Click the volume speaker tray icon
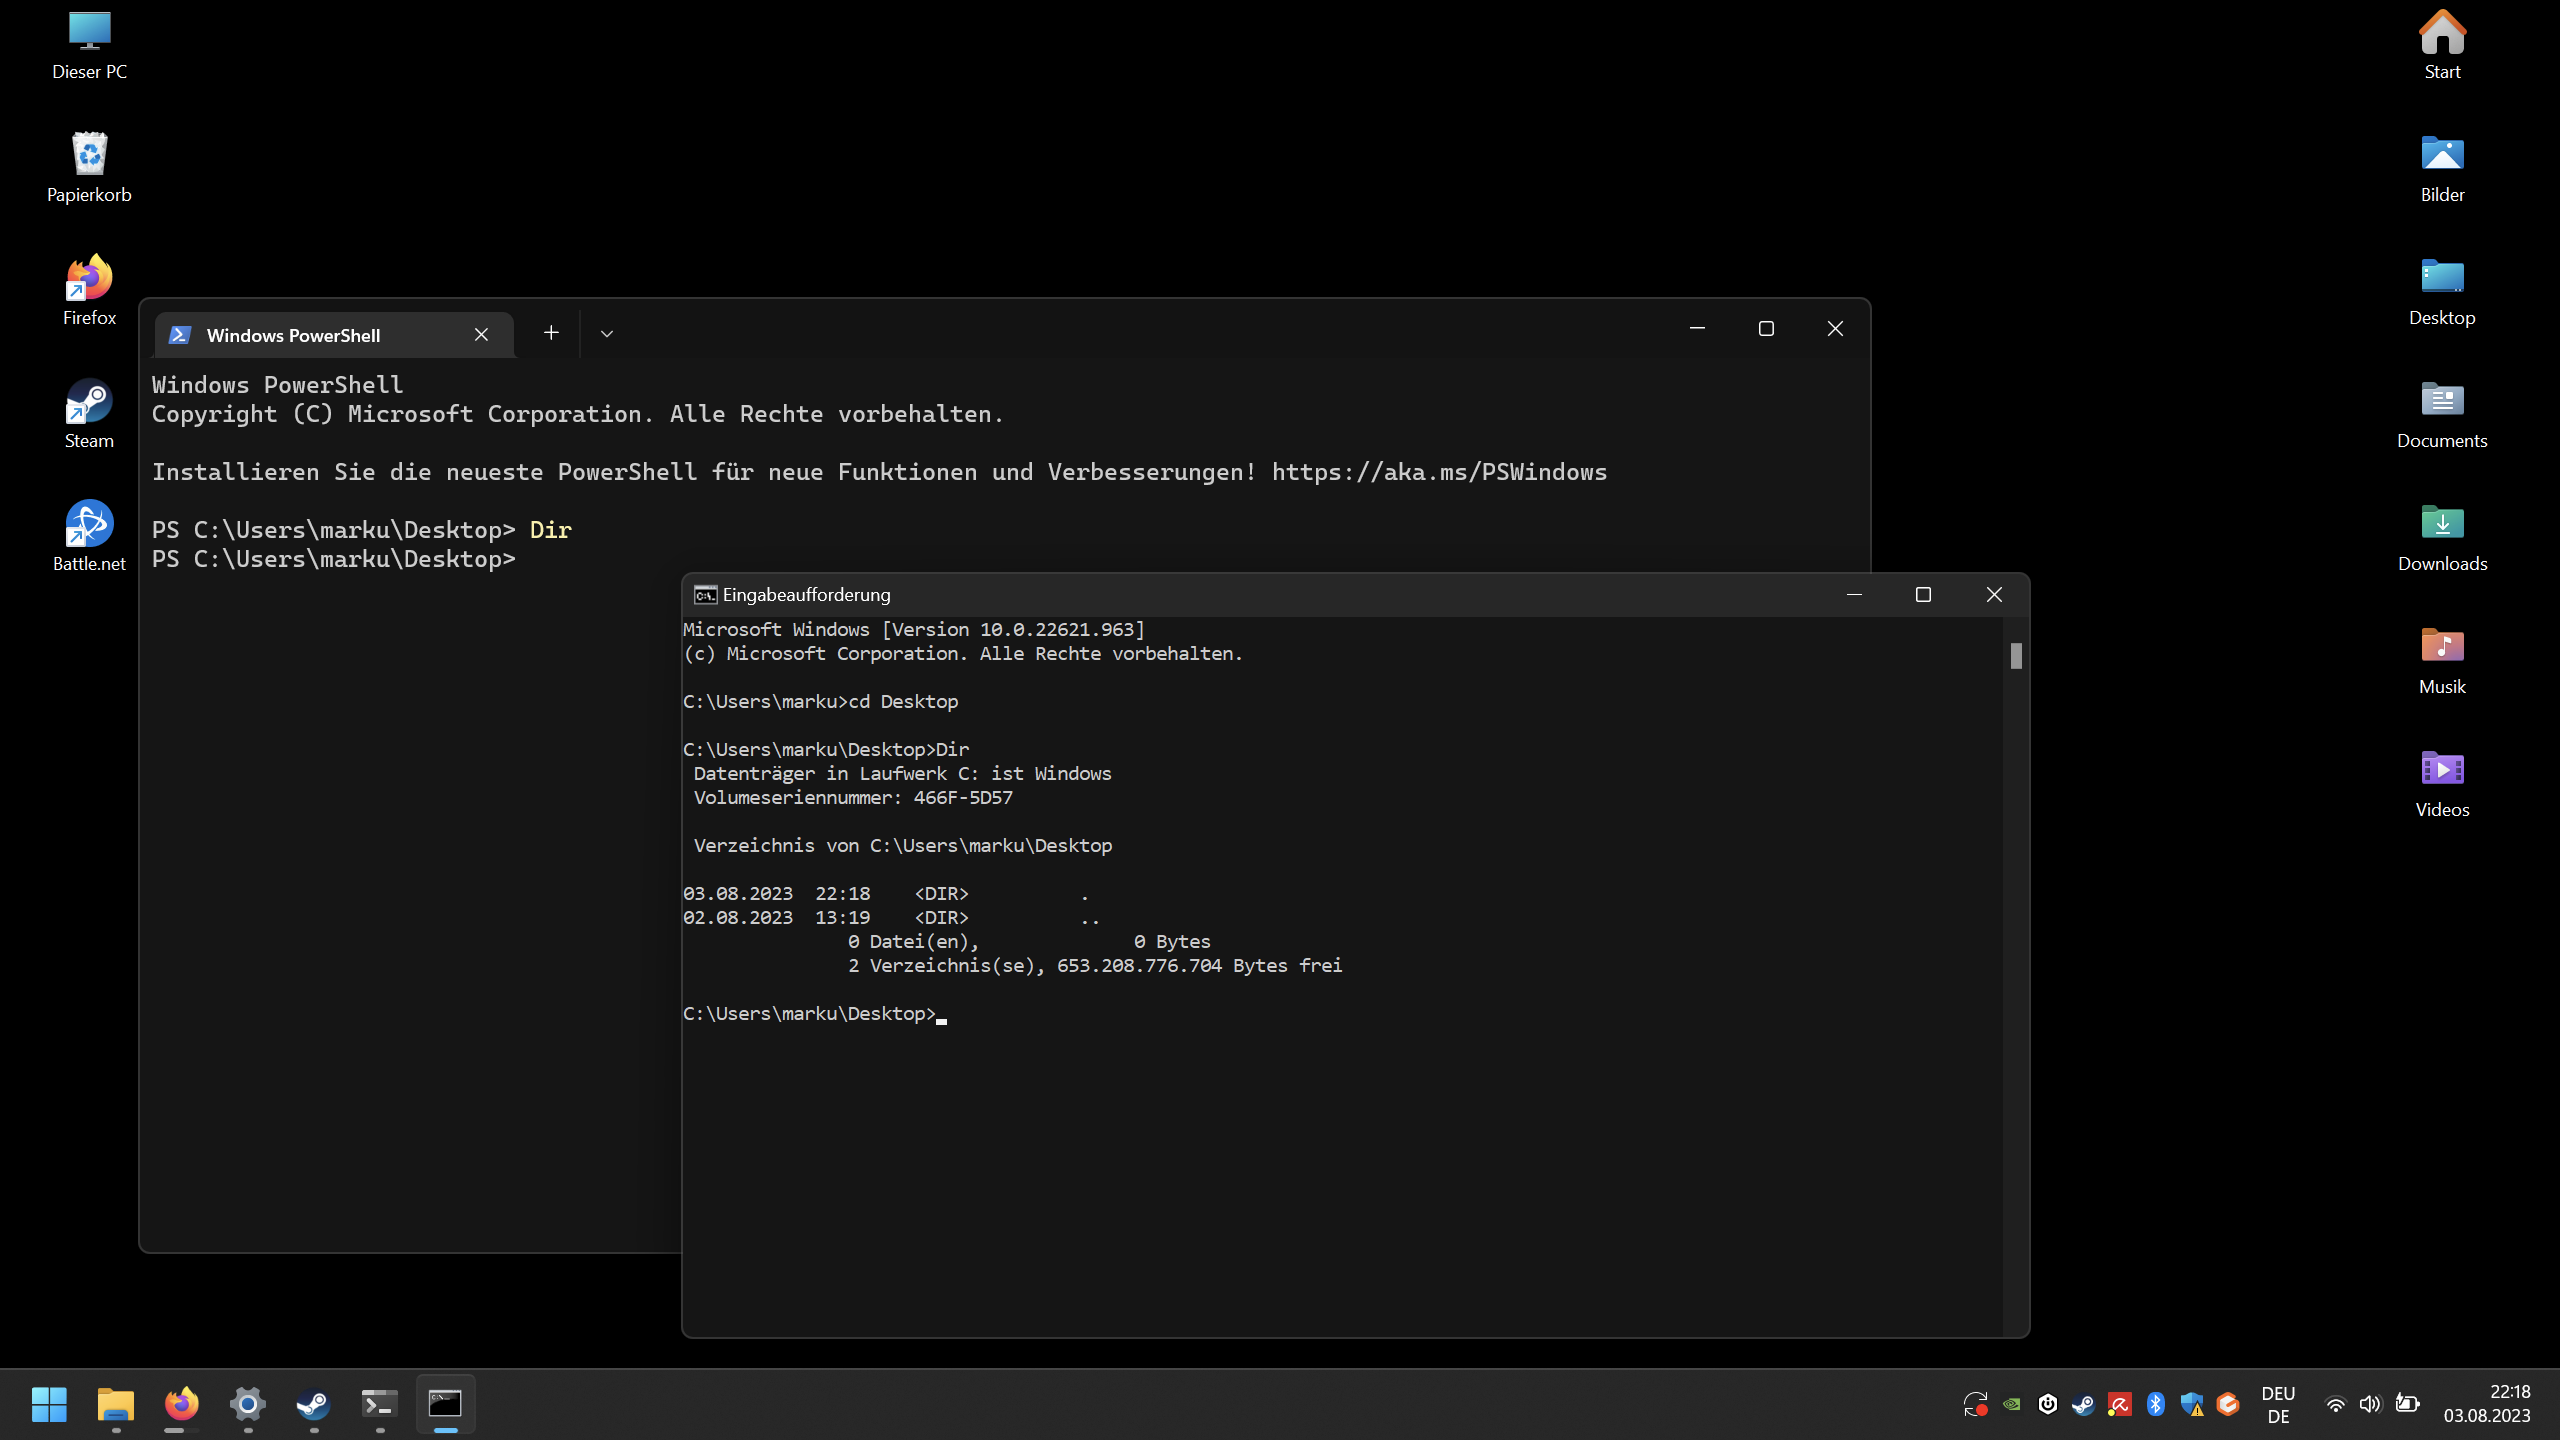2560x1440 pixels. (2370, 1404)
